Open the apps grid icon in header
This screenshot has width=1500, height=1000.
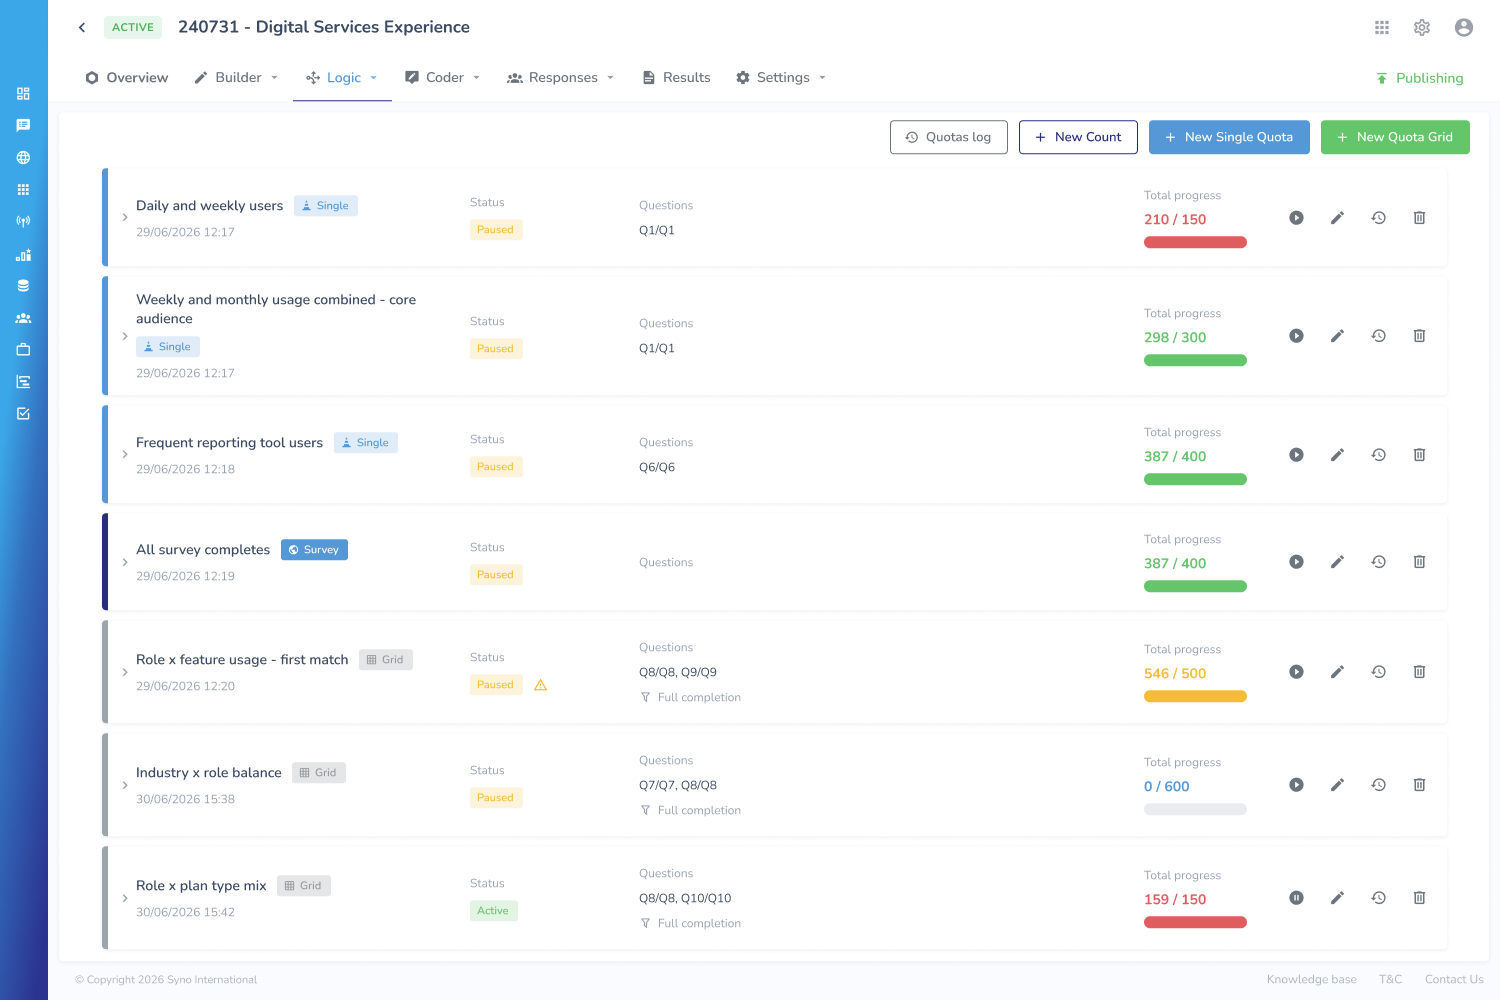pyautogui.click(x=1382, y=28)
